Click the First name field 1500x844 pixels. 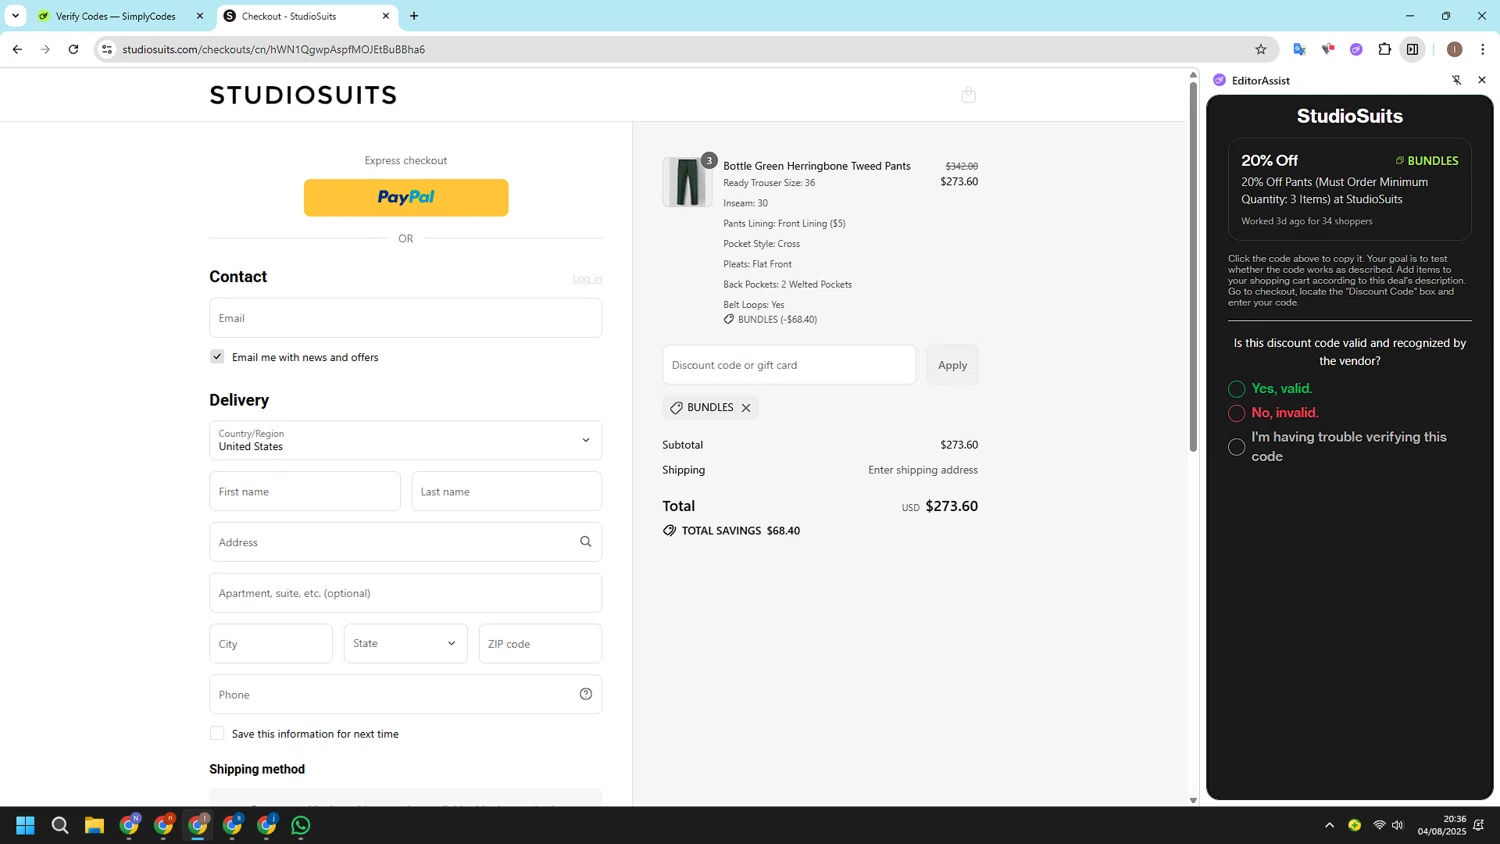pyautogui.click(x=305, y=491)
